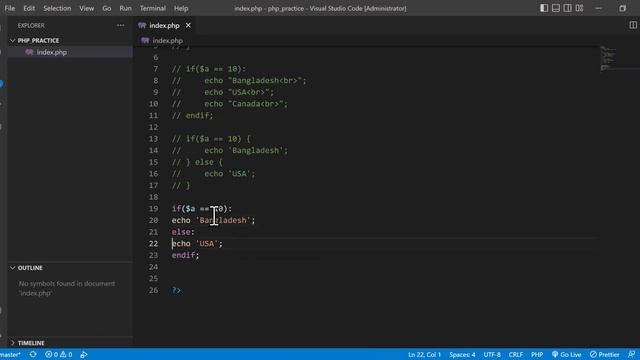Change language mode PHP in status bar
The width and height of the screenshot is (640, 360).
(537, 354)
